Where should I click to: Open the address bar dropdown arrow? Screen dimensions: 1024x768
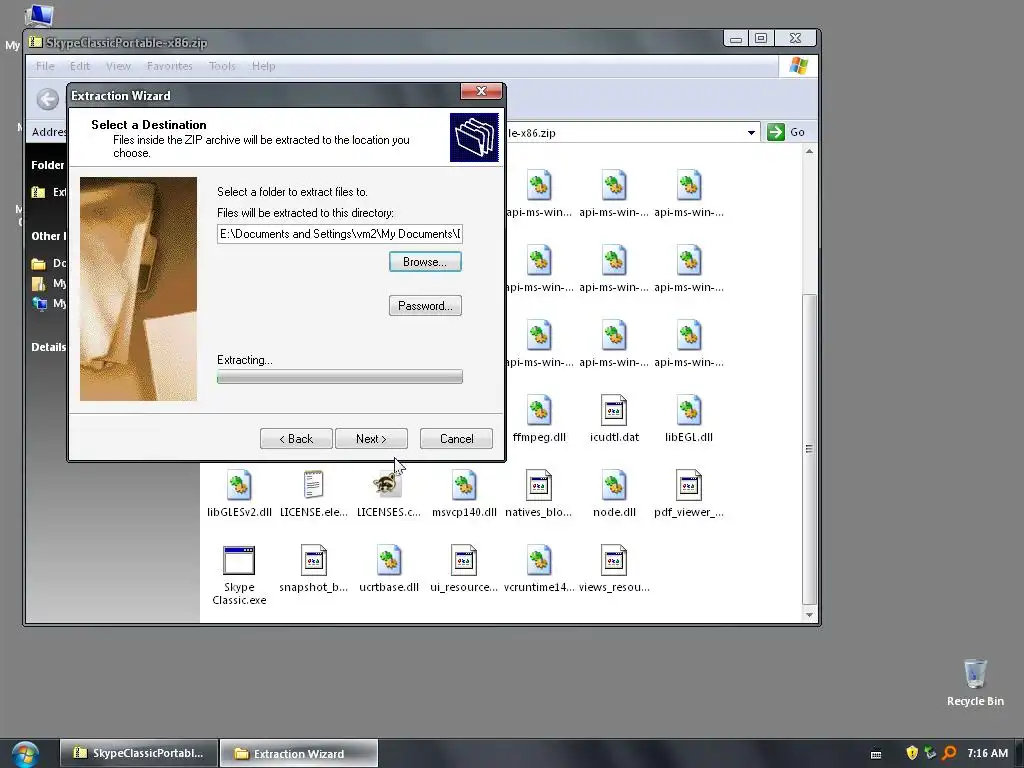click(x=751, y=133)
